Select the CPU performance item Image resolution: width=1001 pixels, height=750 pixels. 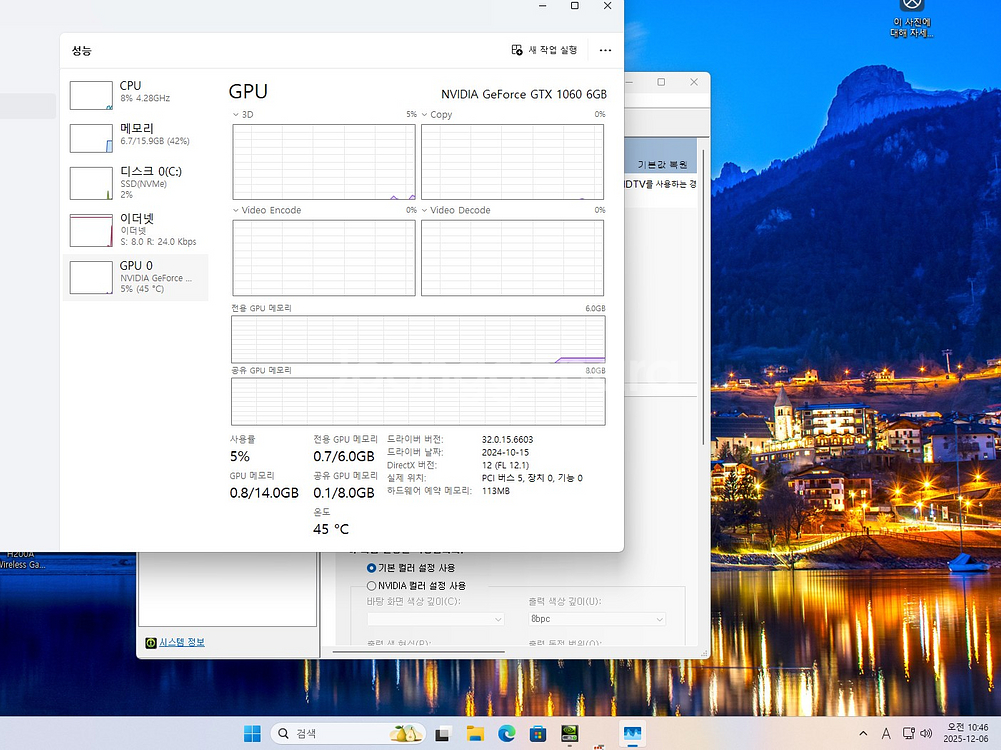pos(135,93)
